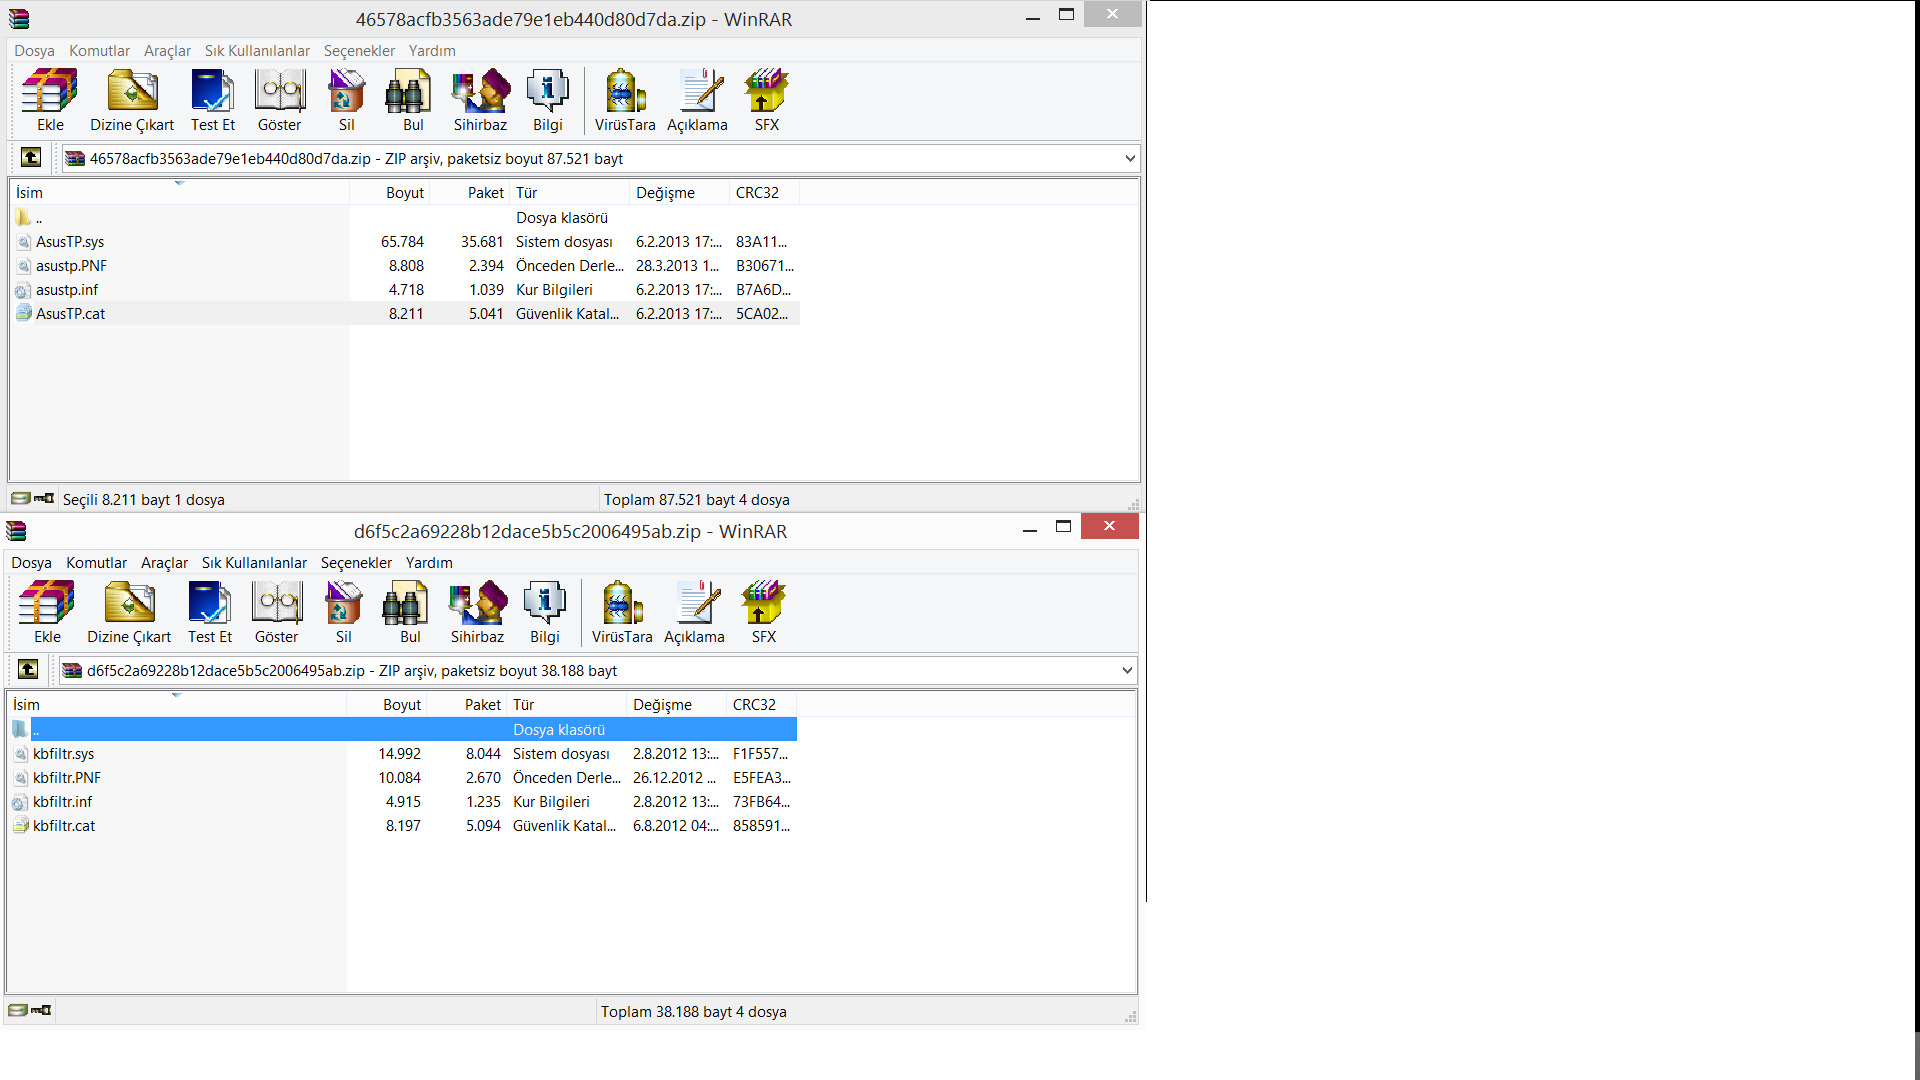
Task: Click Açıklama icon in bottom WinRAR window
Action: (695, 612)
